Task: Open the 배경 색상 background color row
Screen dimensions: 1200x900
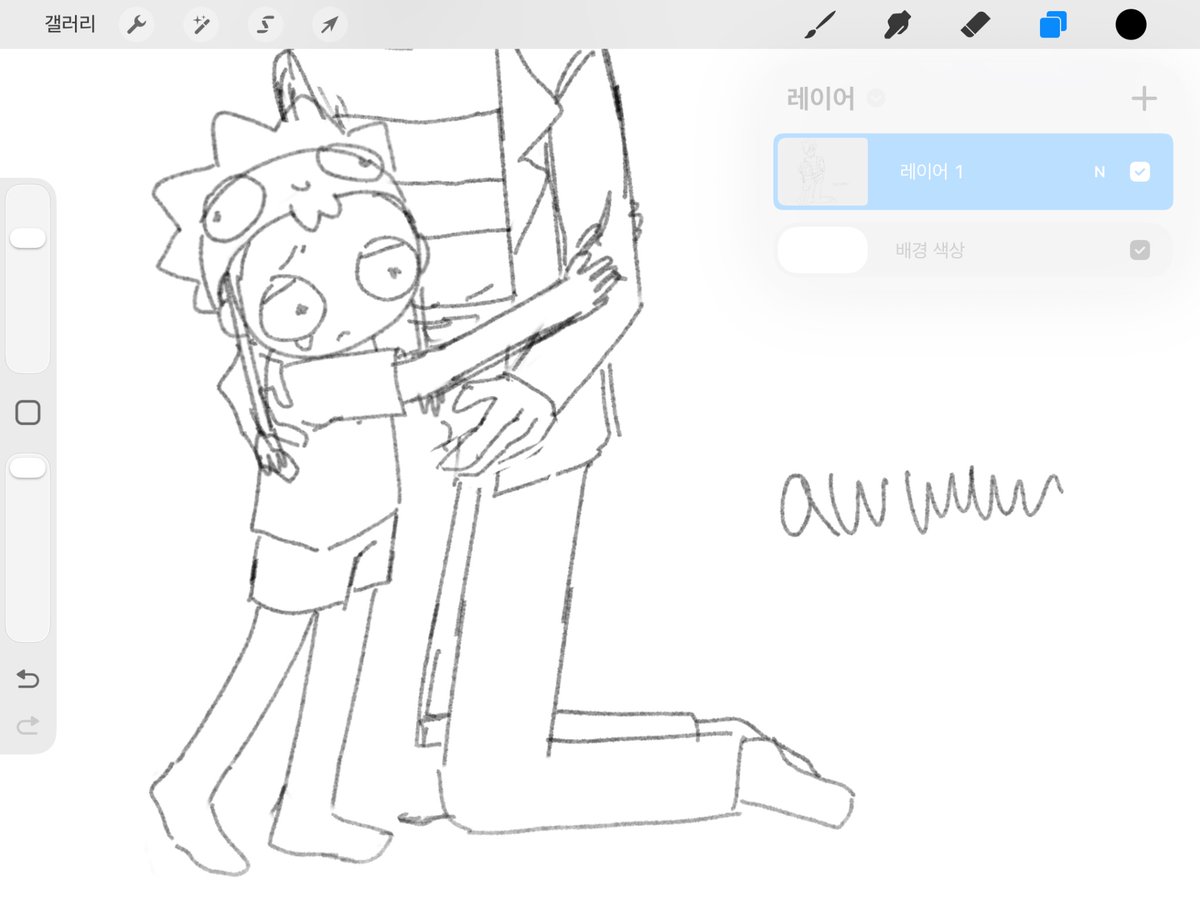Action: coord(973,250)
